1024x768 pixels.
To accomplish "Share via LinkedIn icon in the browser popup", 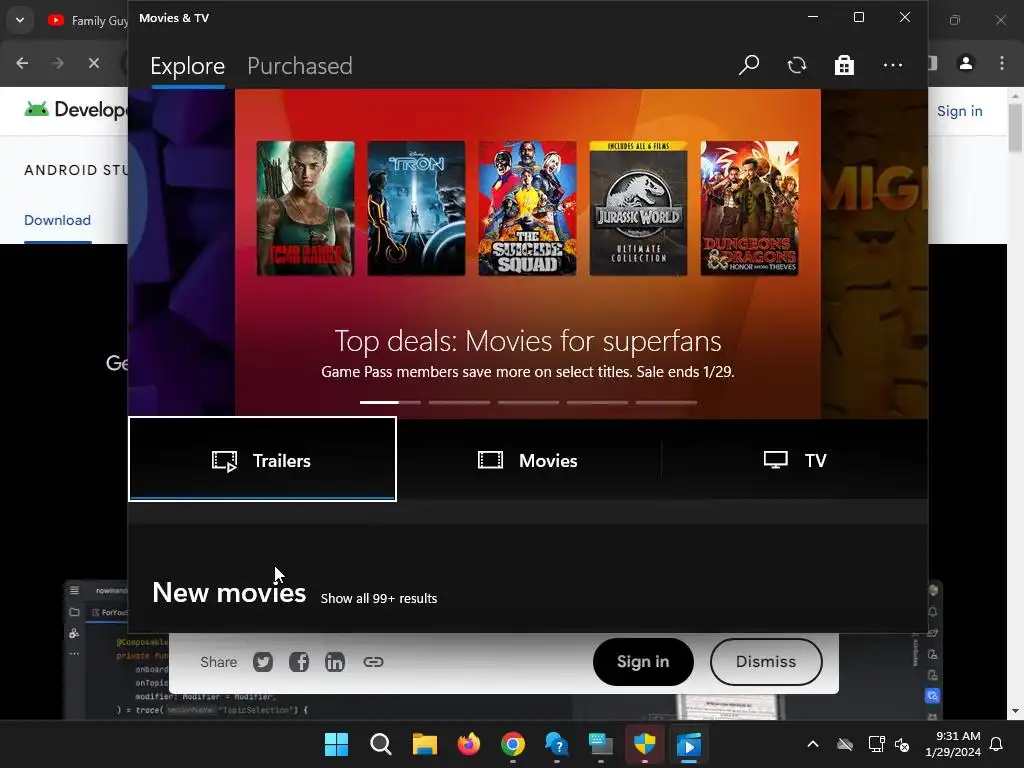I will 334,662.
